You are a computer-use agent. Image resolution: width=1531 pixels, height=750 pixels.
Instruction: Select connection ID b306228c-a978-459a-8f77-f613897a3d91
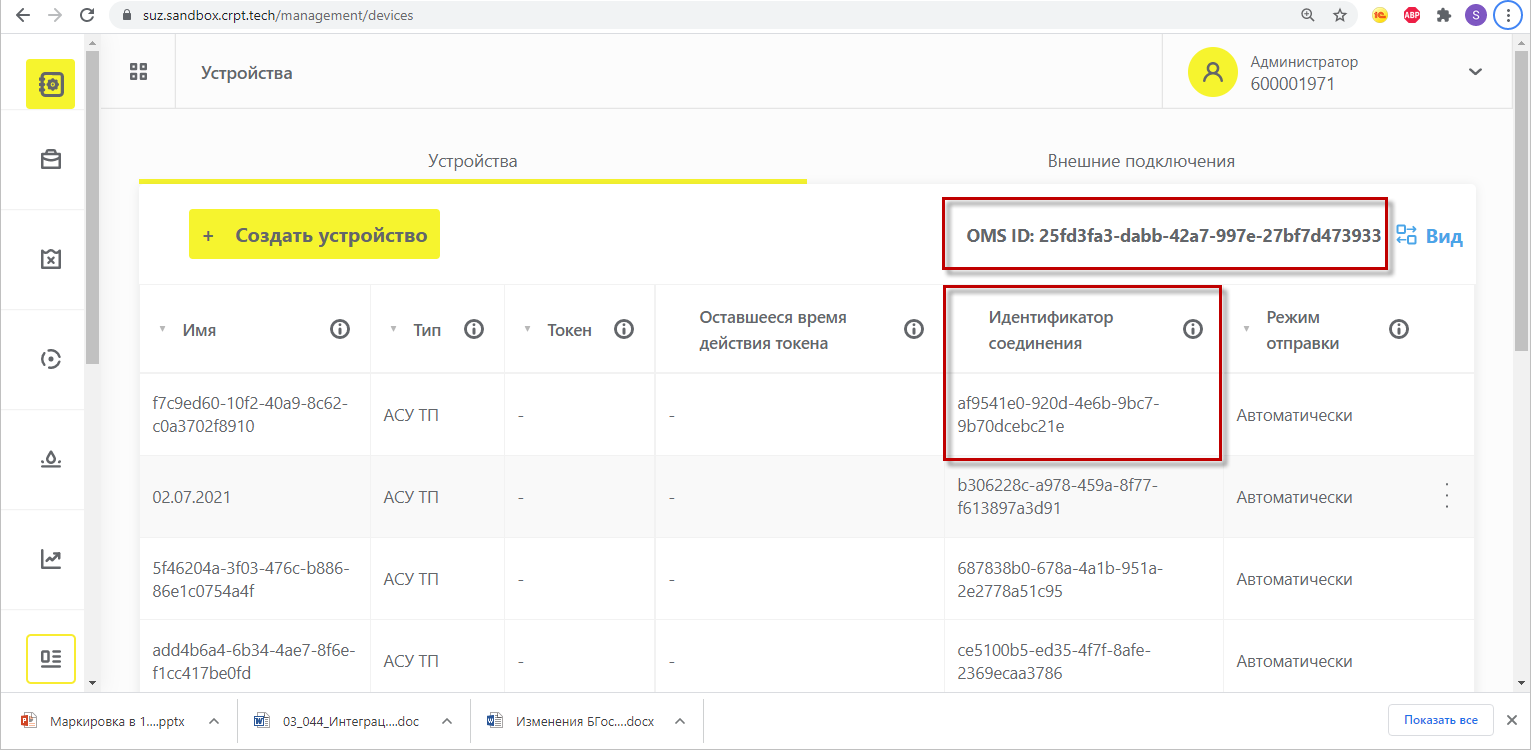[x=1058, y=497]
